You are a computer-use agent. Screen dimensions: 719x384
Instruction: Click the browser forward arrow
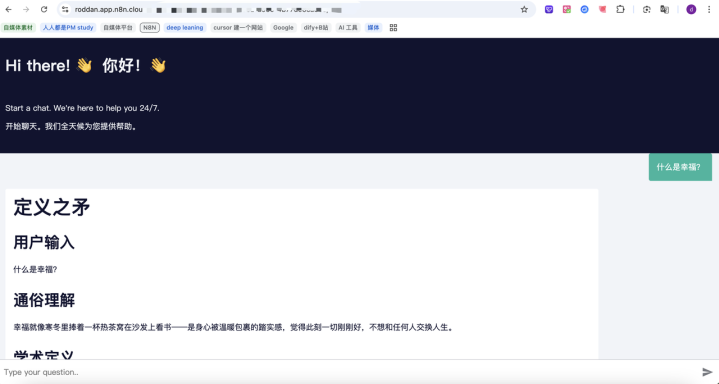pyautogui.click(x=26, y=9)
